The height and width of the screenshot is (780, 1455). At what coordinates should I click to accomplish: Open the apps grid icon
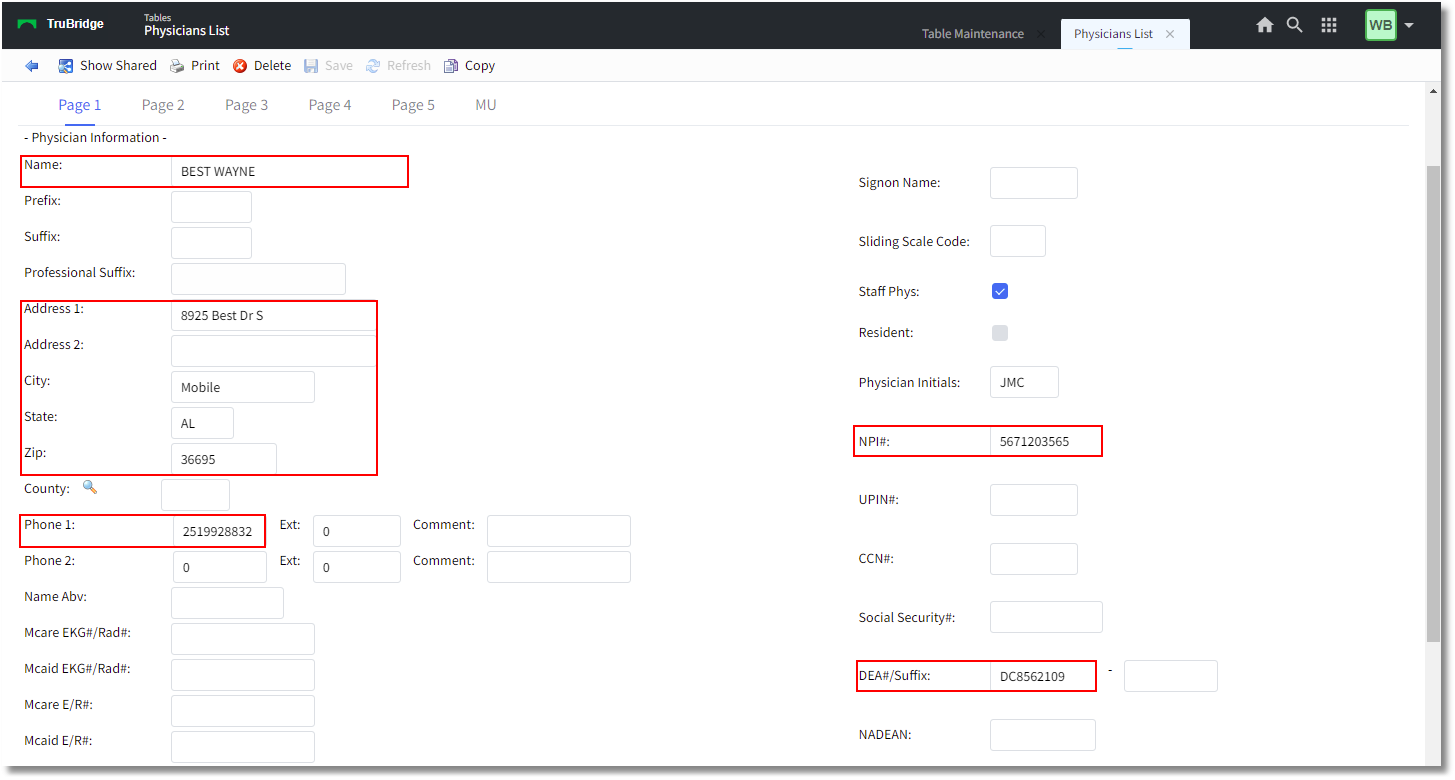[x=1329, y=25]
